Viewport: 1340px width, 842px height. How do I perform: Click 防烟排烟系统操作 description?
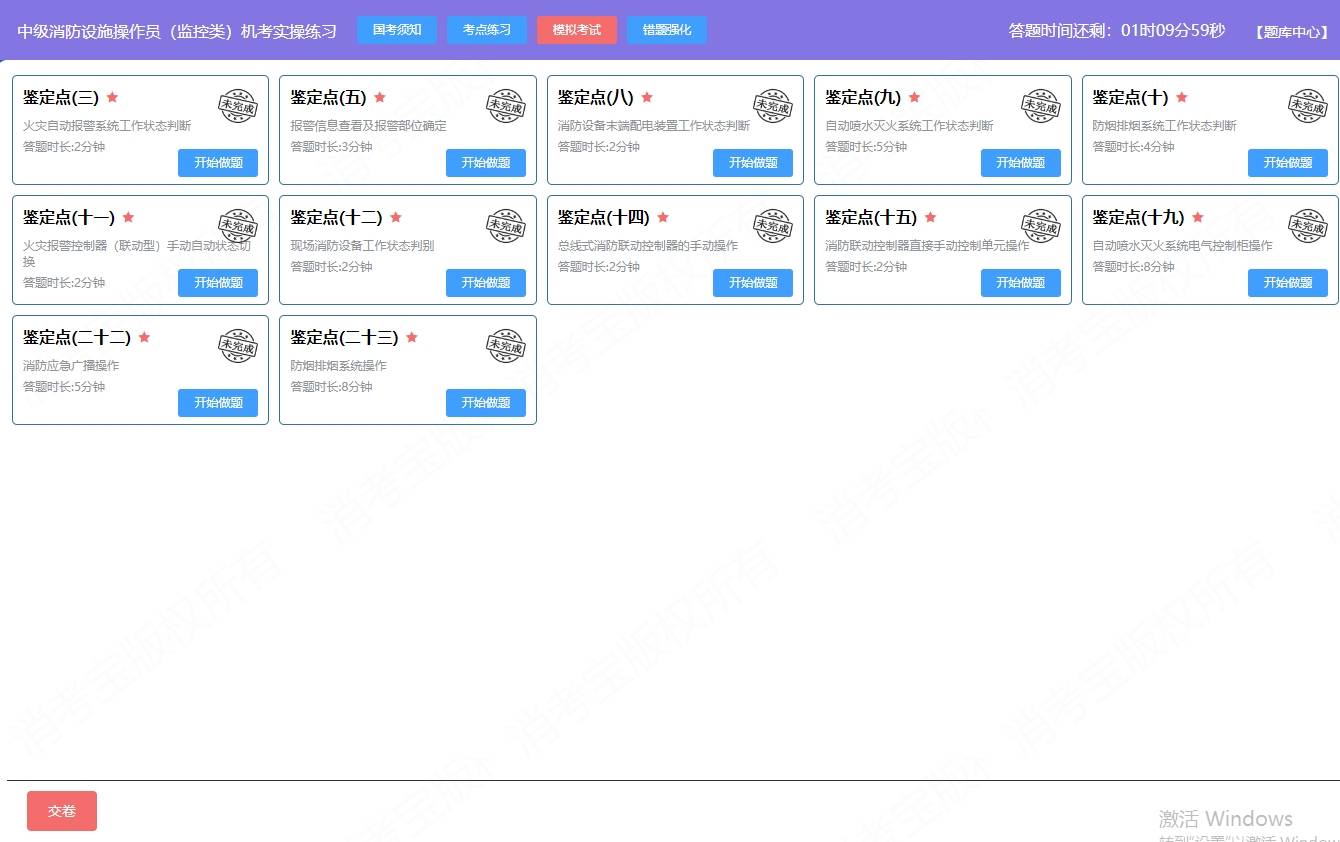338,366
